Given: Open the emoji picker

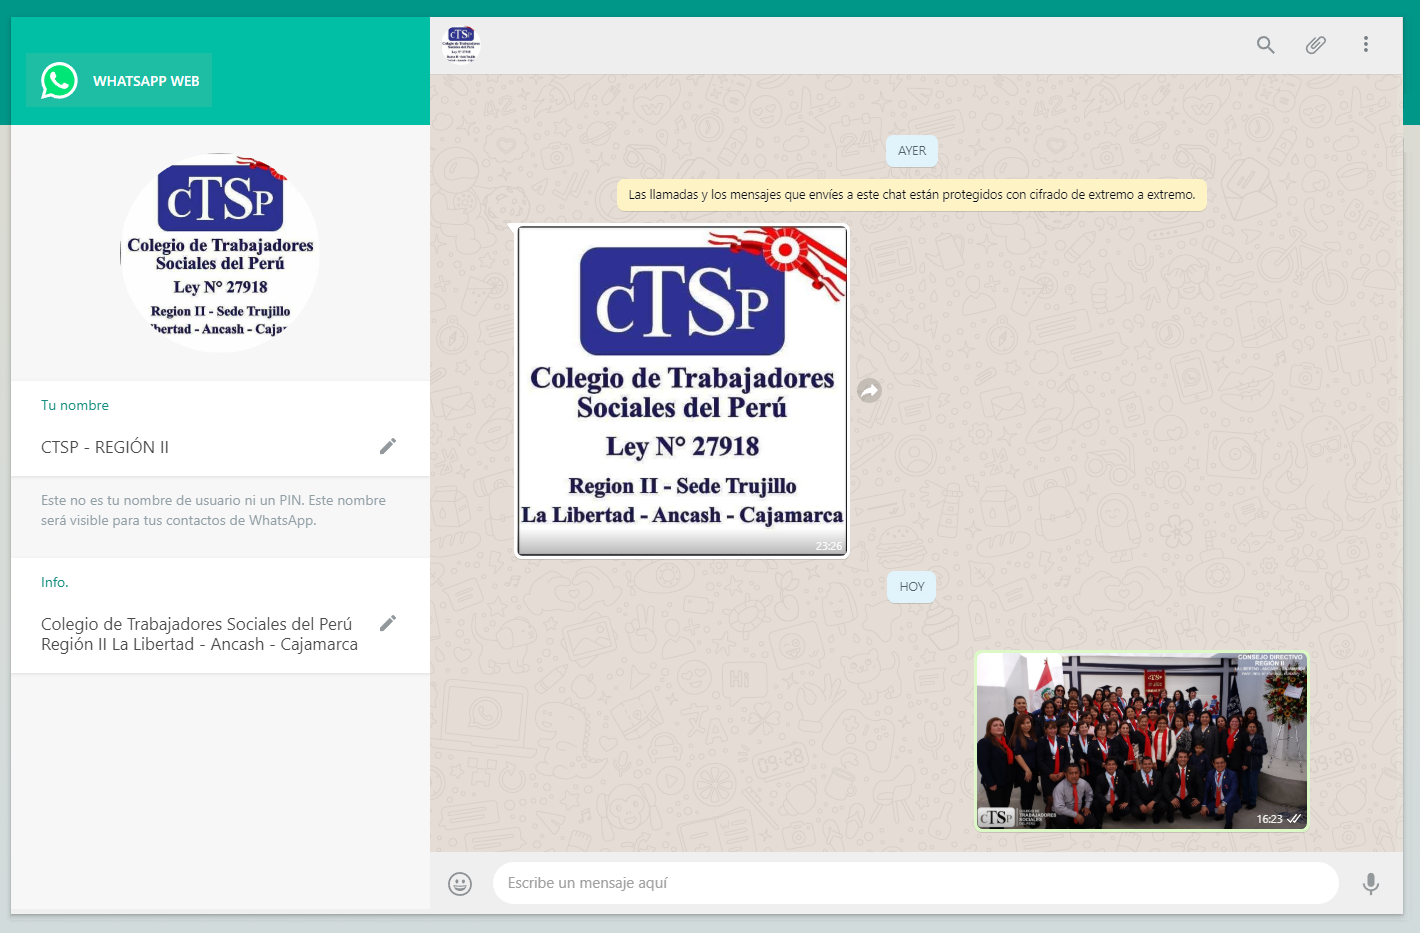Looking at the screenshot, I should tap(460, 884).
